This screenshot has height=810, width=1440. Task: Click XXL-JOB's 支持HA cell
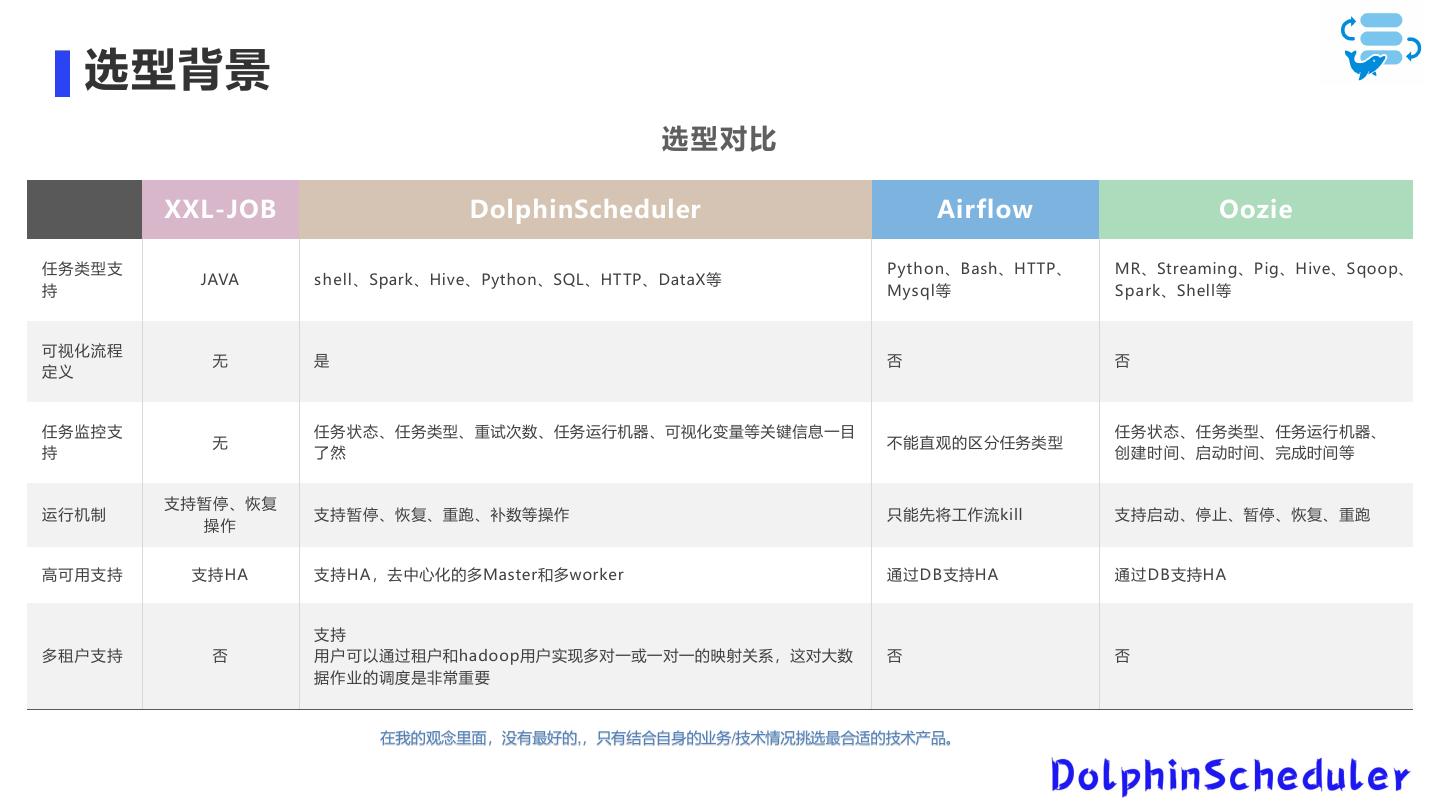(x=220, y=575)
